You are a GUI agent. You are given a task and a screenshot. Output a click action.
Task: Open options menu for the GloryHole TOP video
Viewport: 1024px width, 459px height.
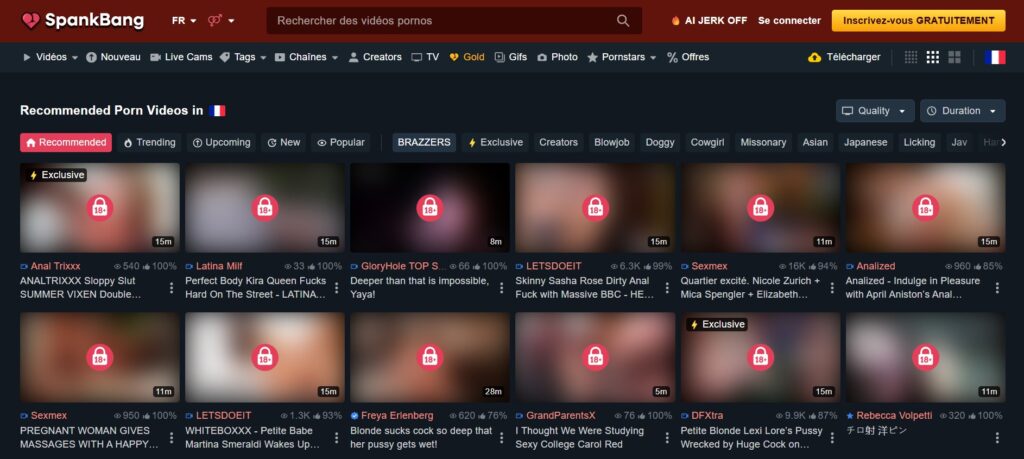502,288
